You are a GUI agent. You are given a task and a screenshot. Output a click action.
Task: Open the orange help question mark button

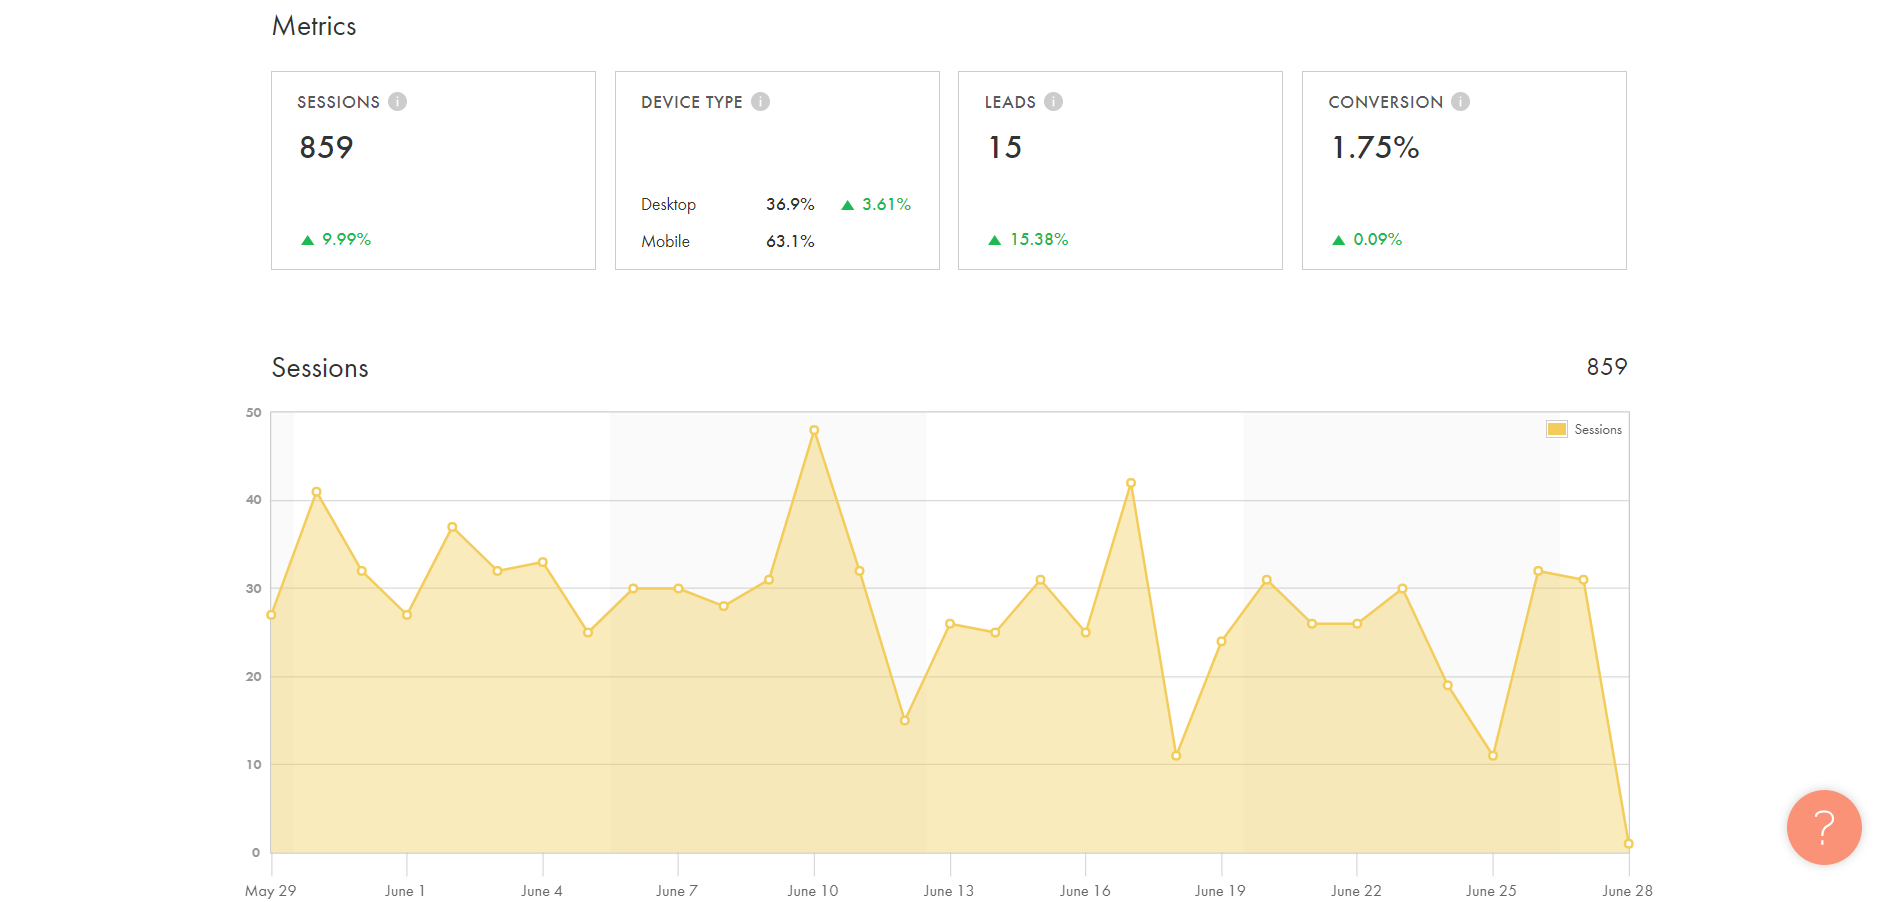(1823, 827)
